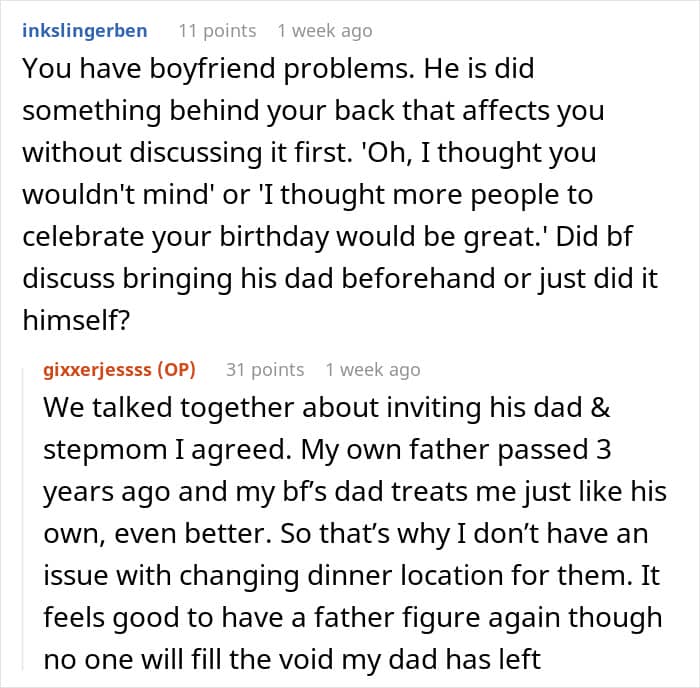Open inkslingerben's user profile
The image size is (700, 688).
click(x=84, y=30)
